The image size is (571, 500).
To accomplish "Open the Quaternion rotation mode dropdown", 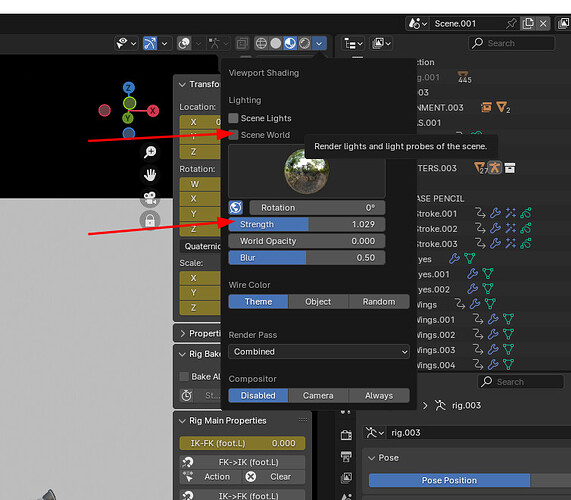I will (x=200, y=246).
